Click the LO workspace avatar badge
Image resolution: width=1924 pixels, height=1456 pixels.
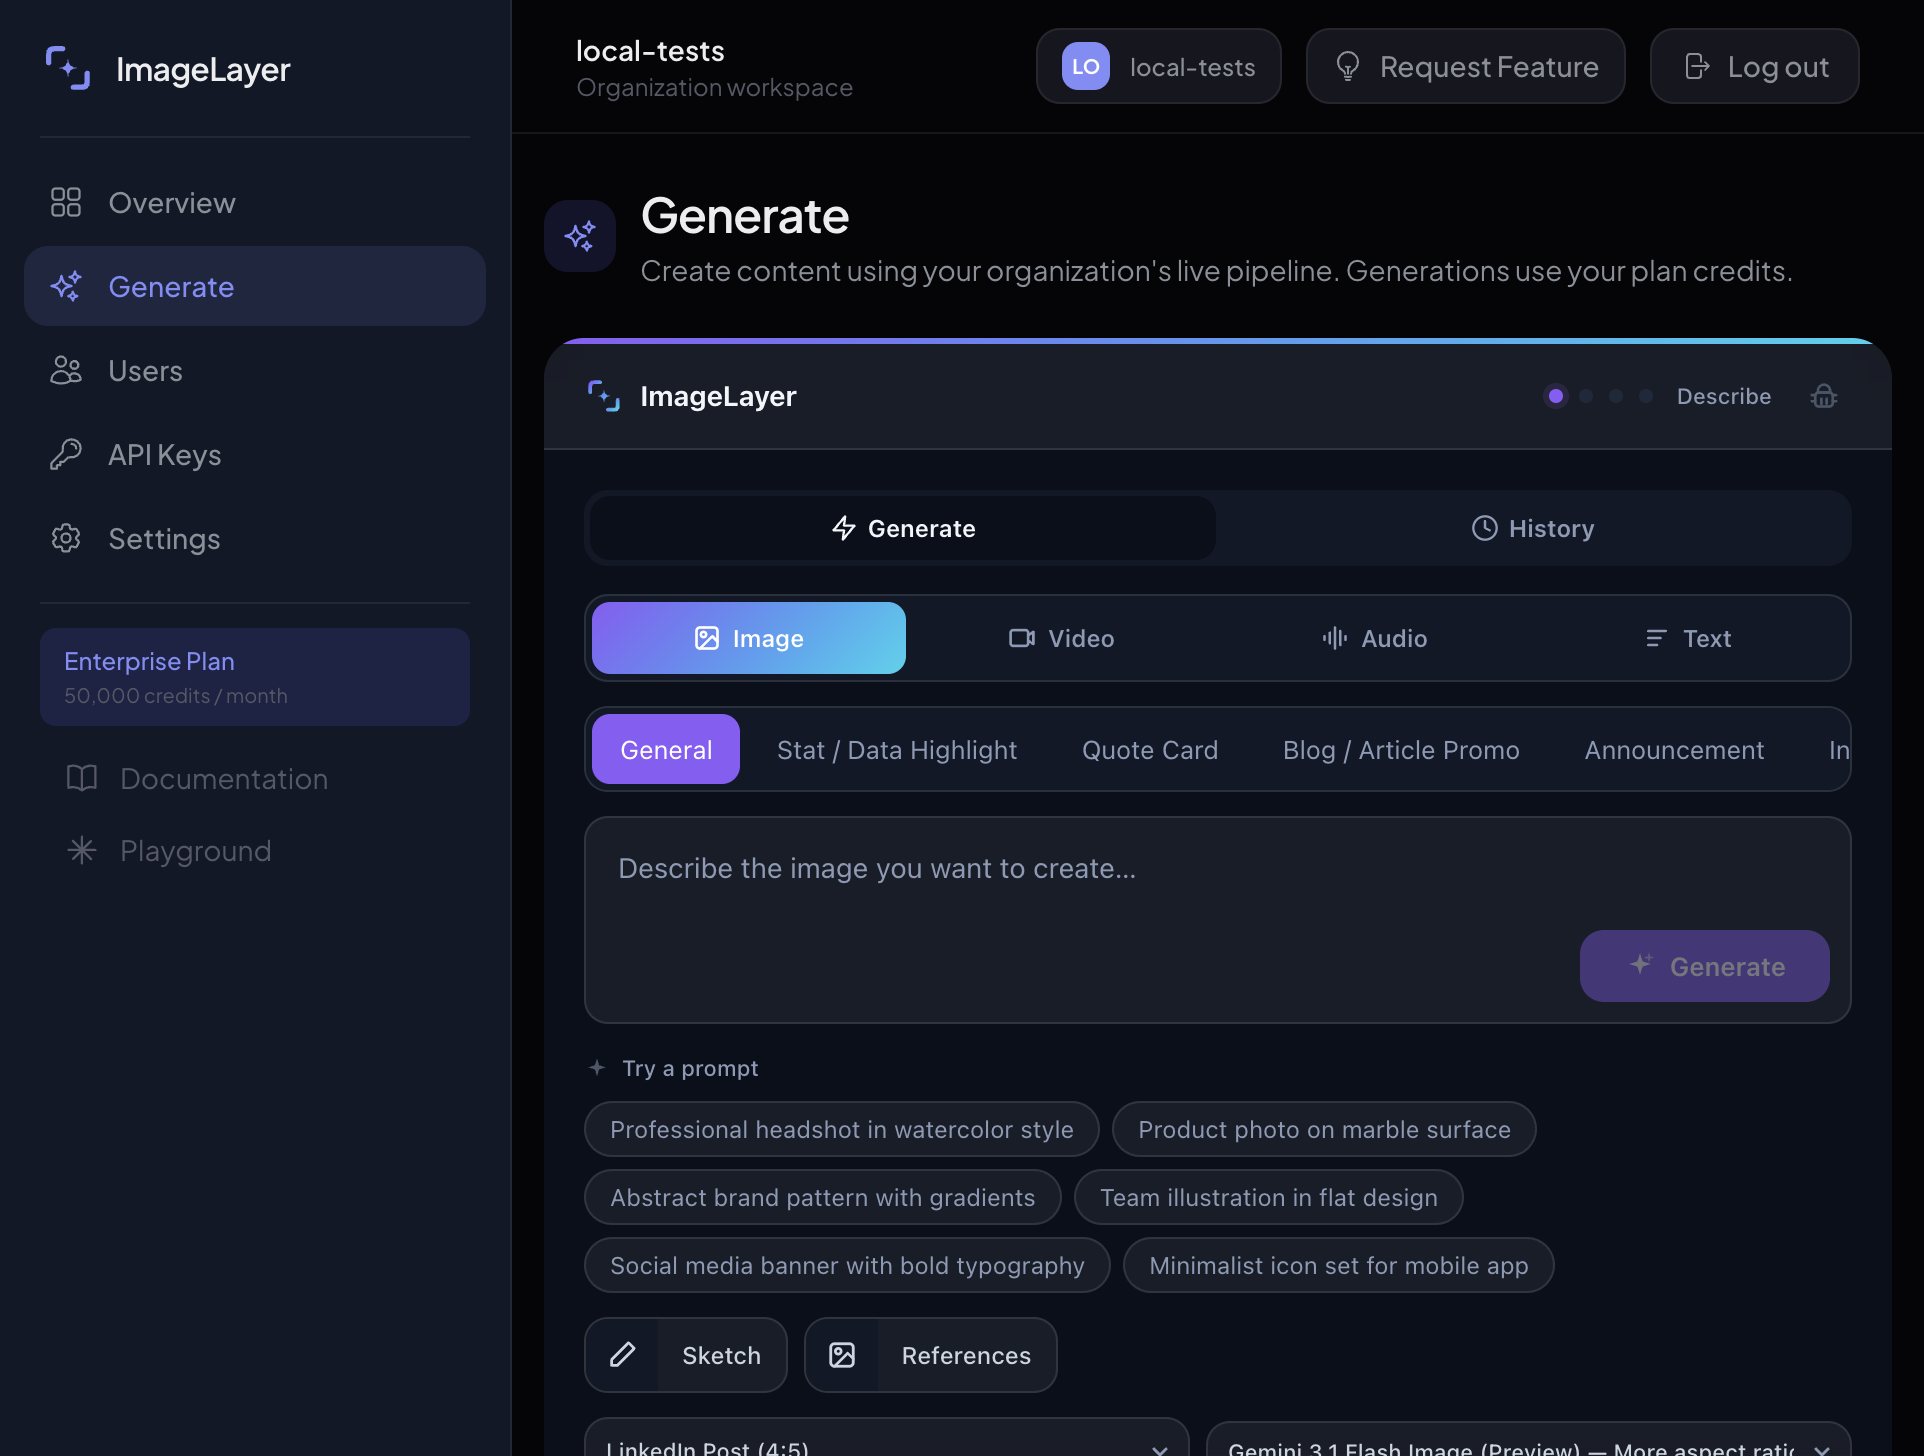[1086, 66]
